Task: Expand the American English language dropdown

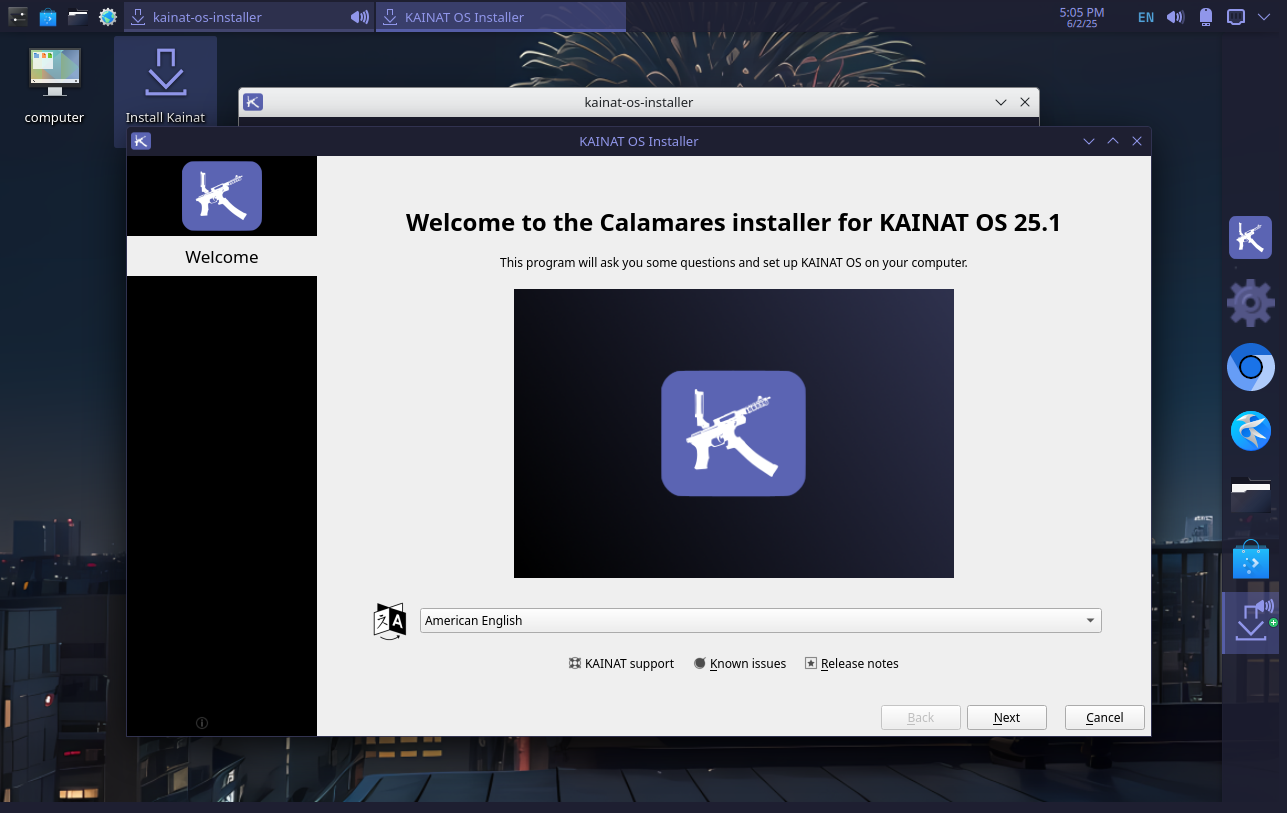Action: 760,620
